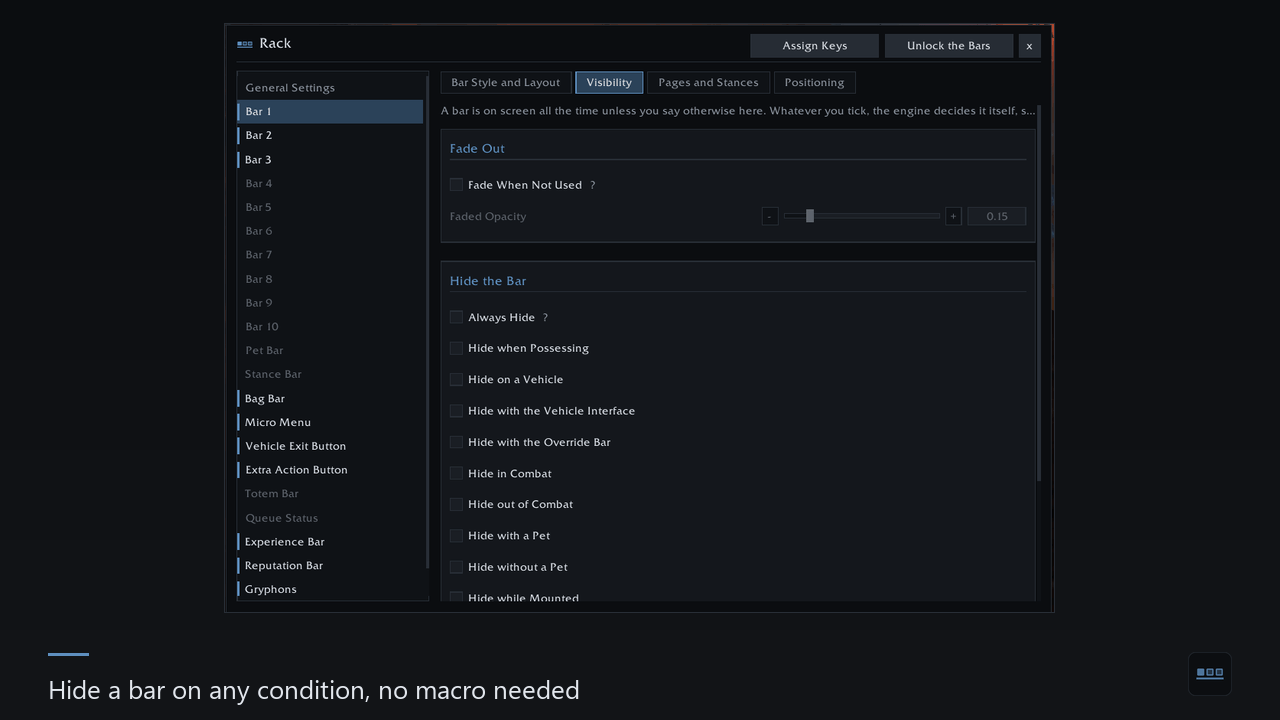Select Micro Menu in the sidebar

[330, 422]
